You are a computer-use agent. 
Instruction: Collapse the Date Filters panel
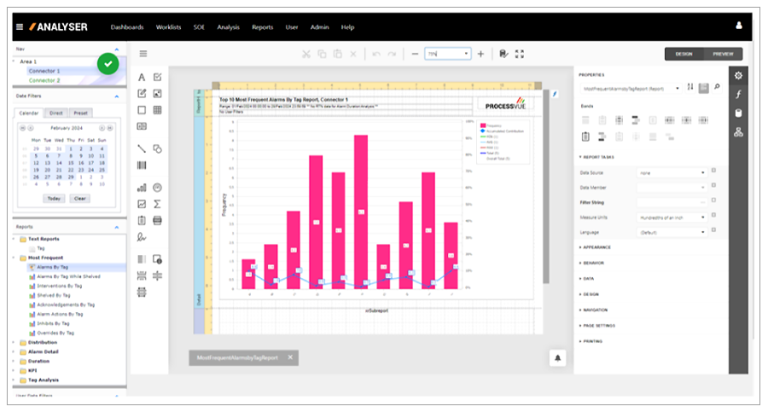pos(117,96)
